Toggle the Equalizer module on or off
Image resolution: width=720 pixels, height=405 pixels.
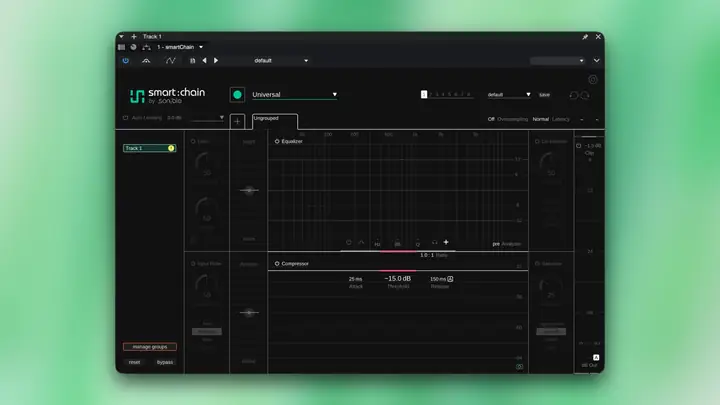point(277,141)
